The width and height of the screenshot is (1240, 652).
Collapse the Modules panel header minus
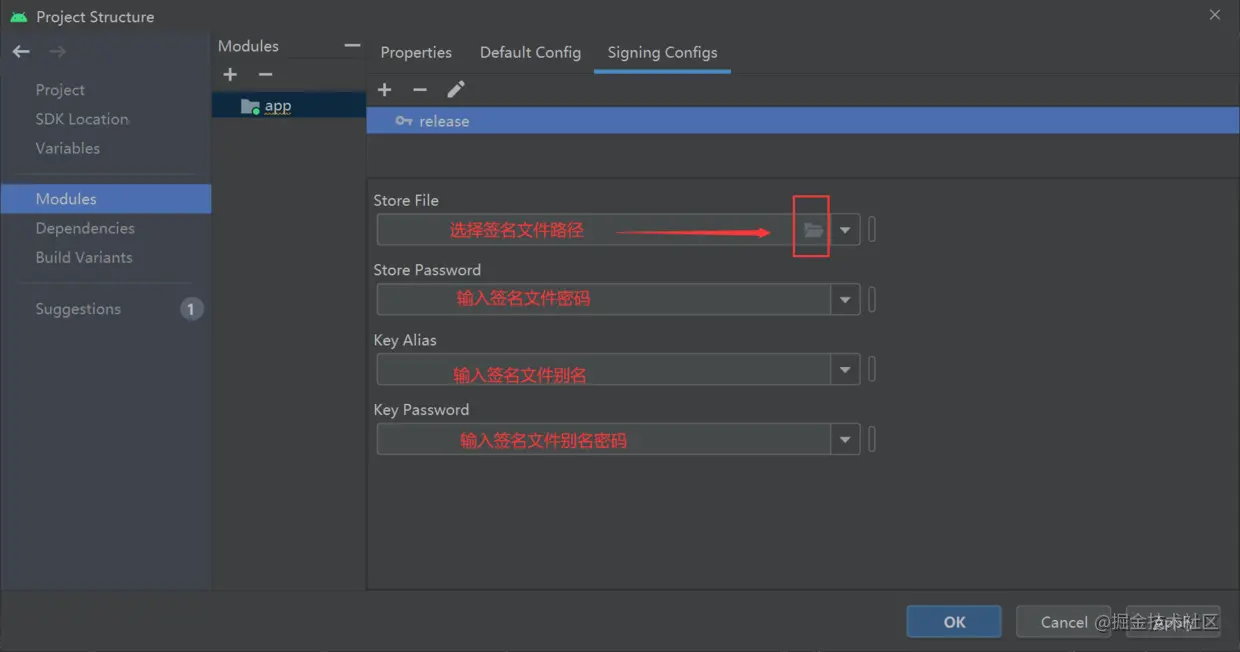pos(352,46)
